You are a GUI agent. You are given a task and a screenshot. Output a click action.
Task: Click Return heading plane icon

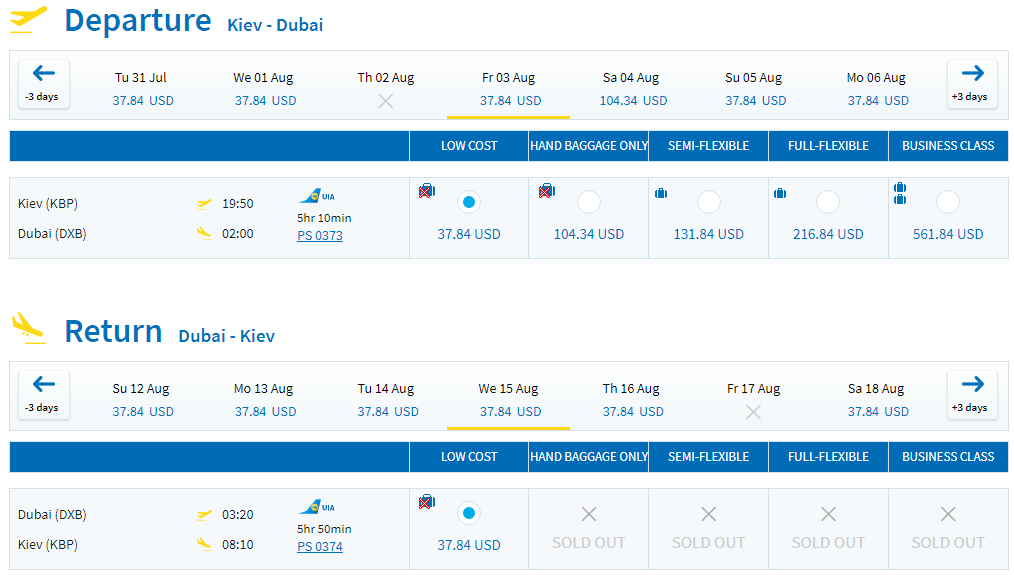[x=28, y=328]
